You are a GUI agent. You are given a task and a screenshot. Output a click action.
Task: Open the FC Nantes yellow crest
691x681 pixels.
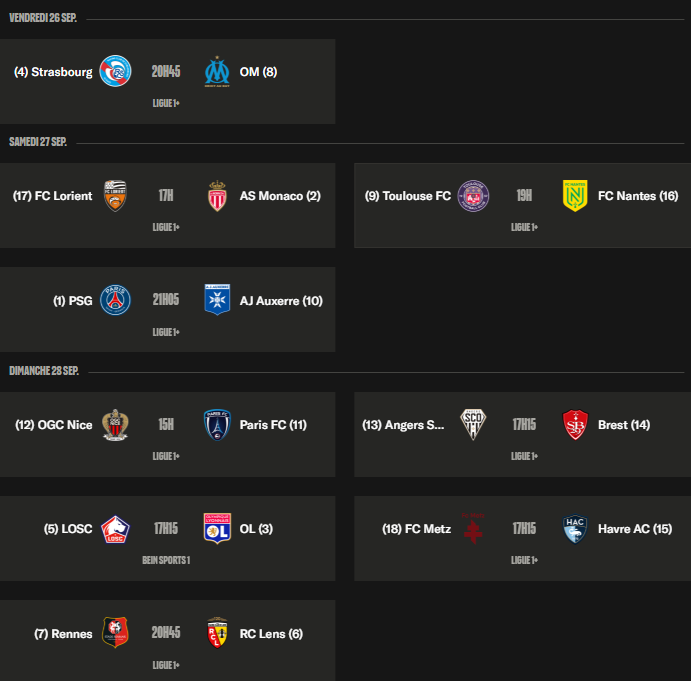coord(575,196)
